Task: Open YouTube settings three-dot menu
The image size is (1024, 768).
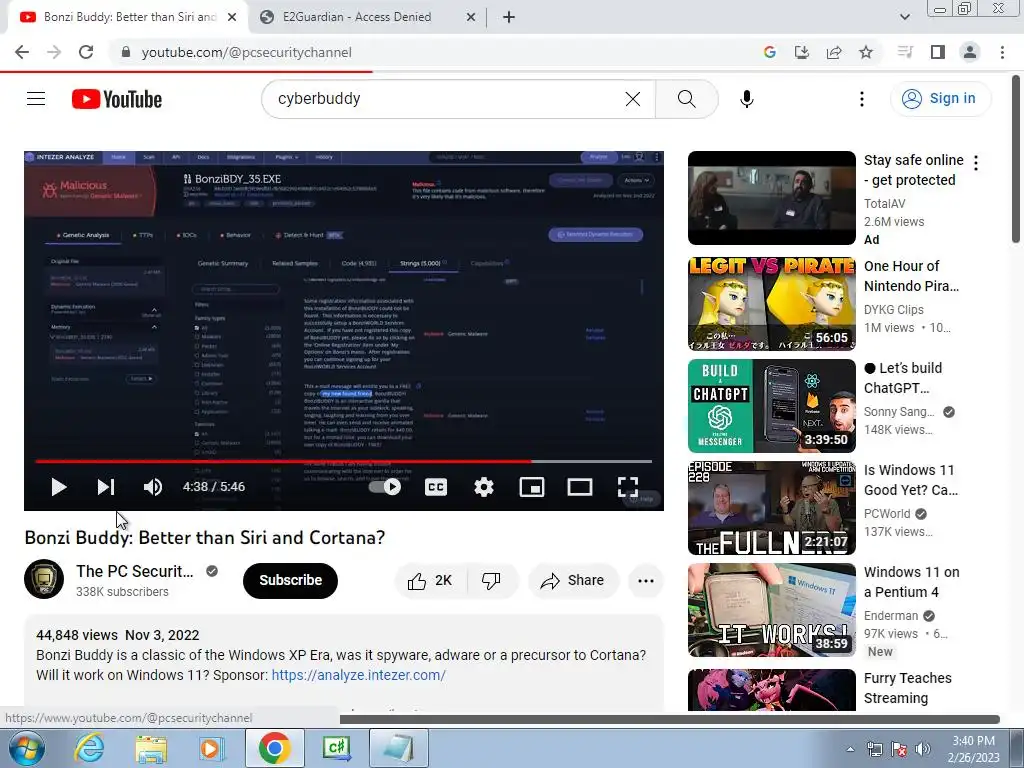Action: pyautogui.click(x=862, y=99)
